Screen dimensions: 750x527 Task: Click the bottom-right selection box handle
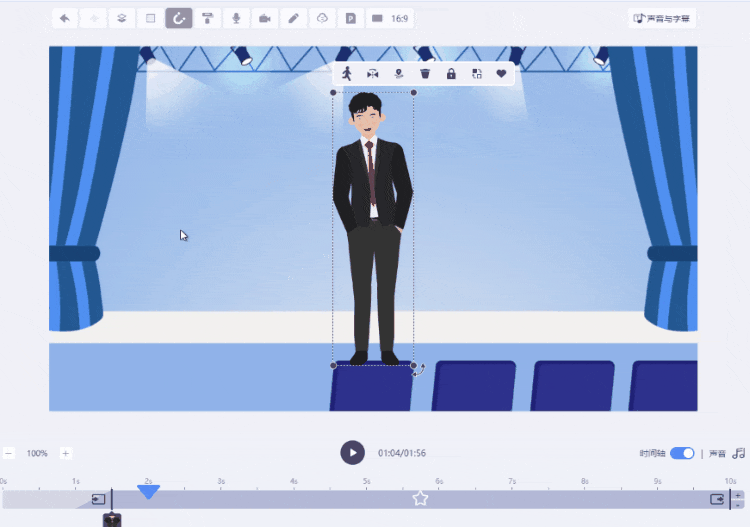pyautogui.click(x=414, y=365)
